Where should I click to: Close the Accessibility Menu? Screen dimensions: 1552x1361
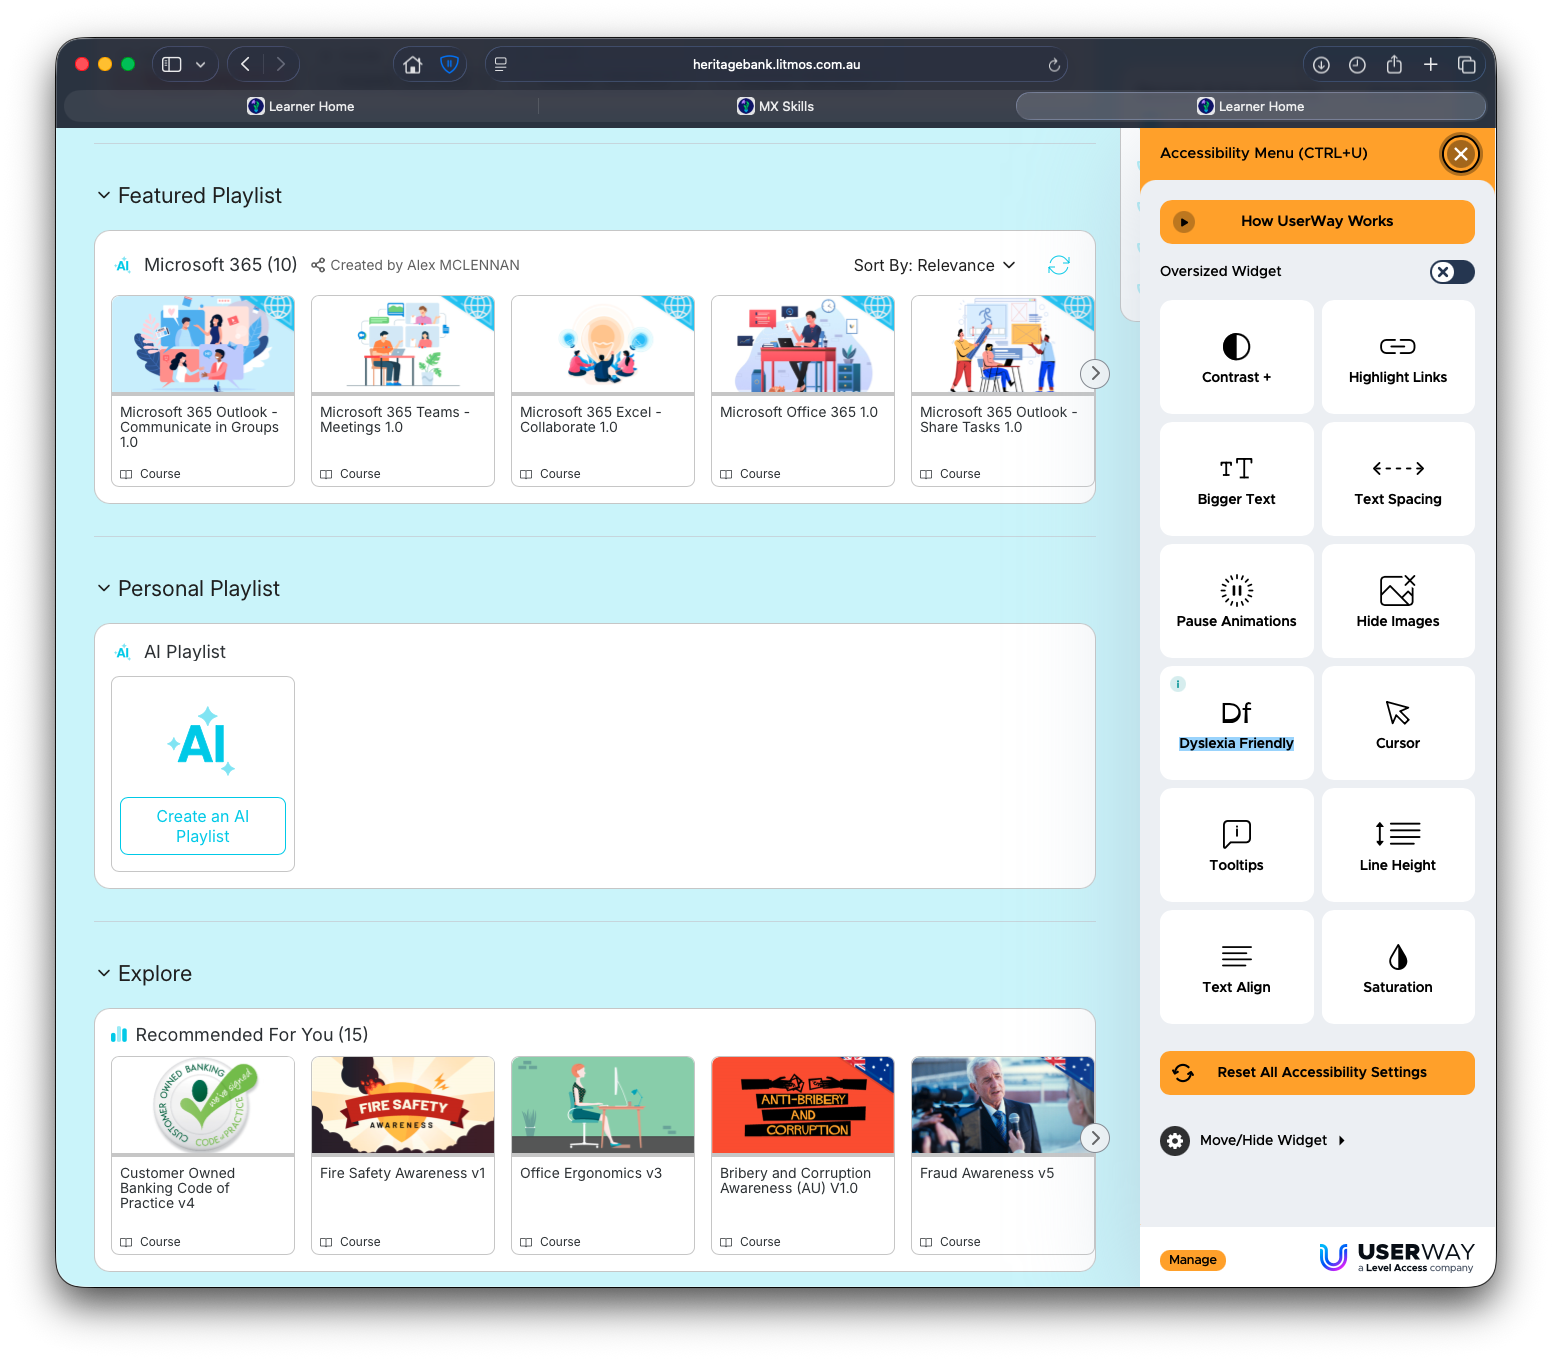[x=1461, y=154]
